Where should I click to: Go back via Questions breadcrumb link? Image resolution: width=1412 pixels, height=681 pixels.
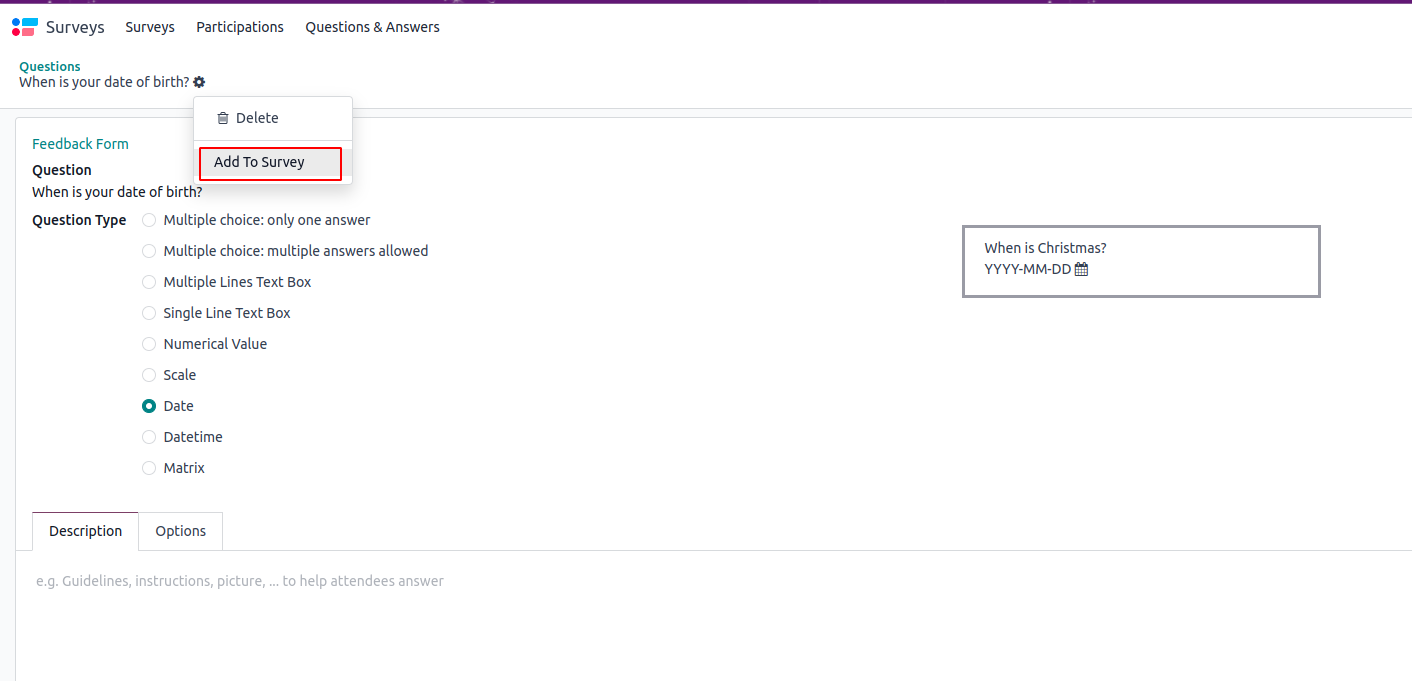pyautogui.click(x=50, y=67)
